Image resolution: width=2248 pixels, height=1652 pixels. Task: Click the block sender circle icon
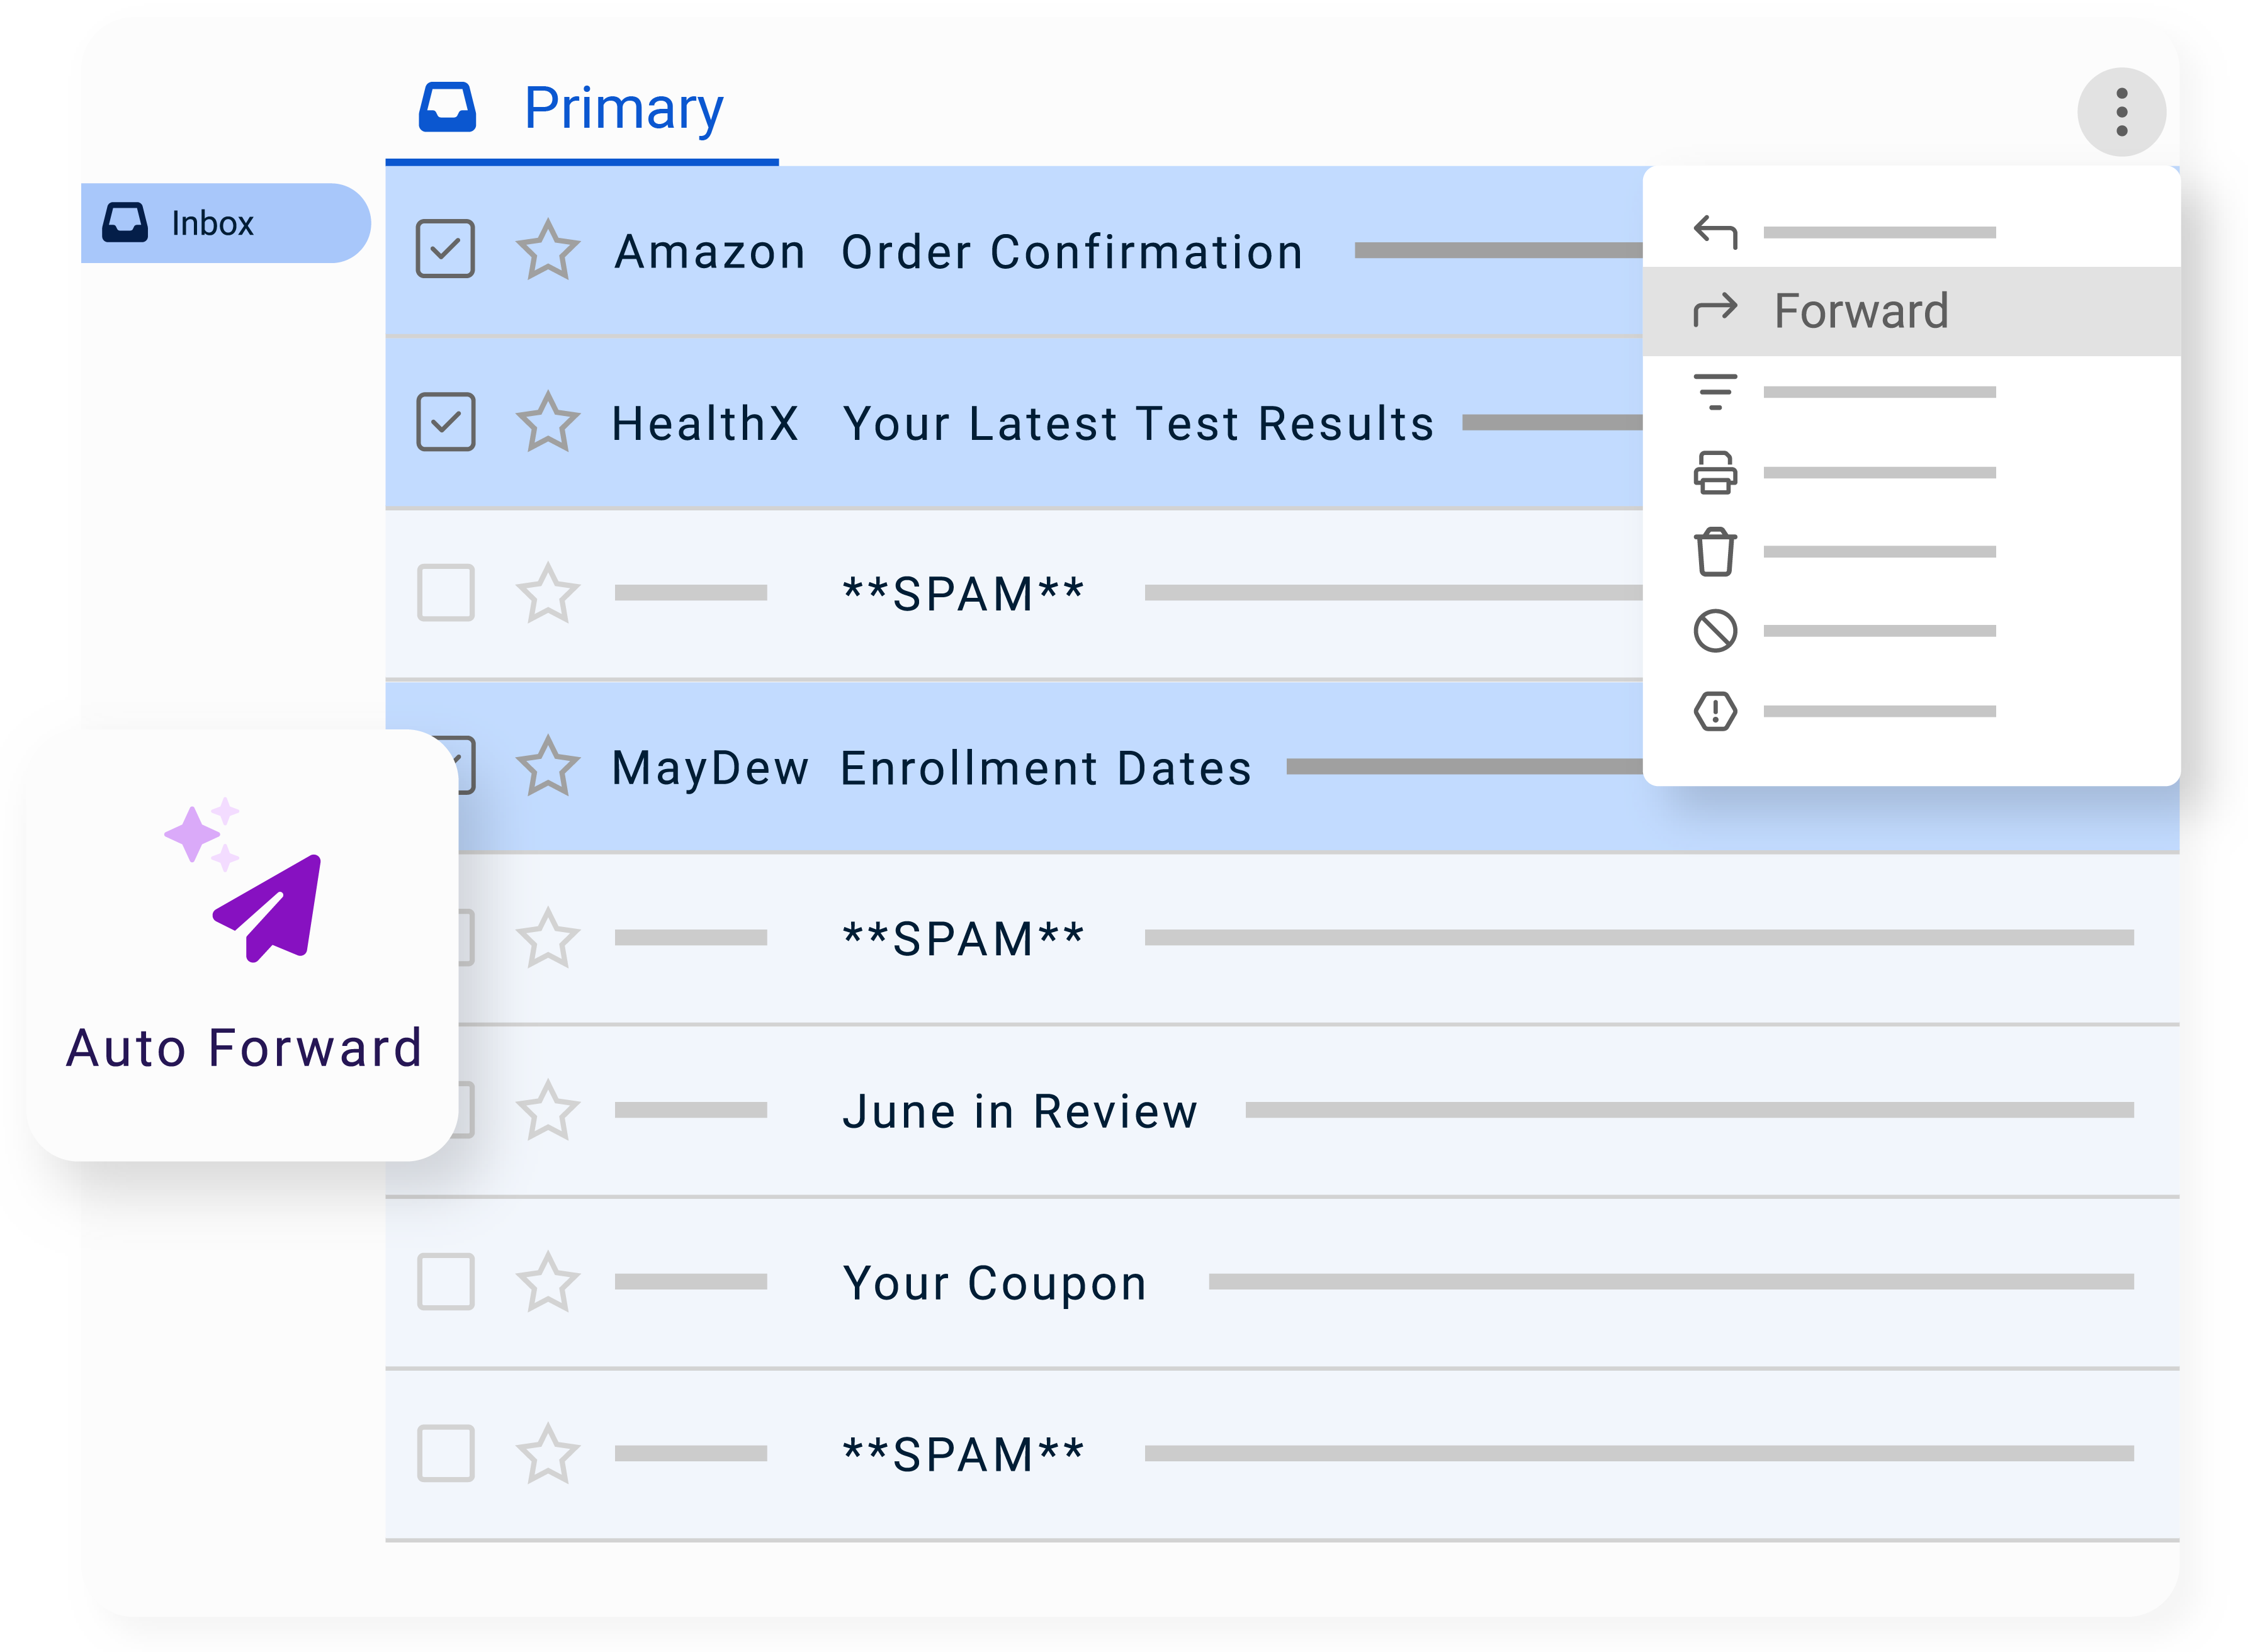coord(1715,631)
